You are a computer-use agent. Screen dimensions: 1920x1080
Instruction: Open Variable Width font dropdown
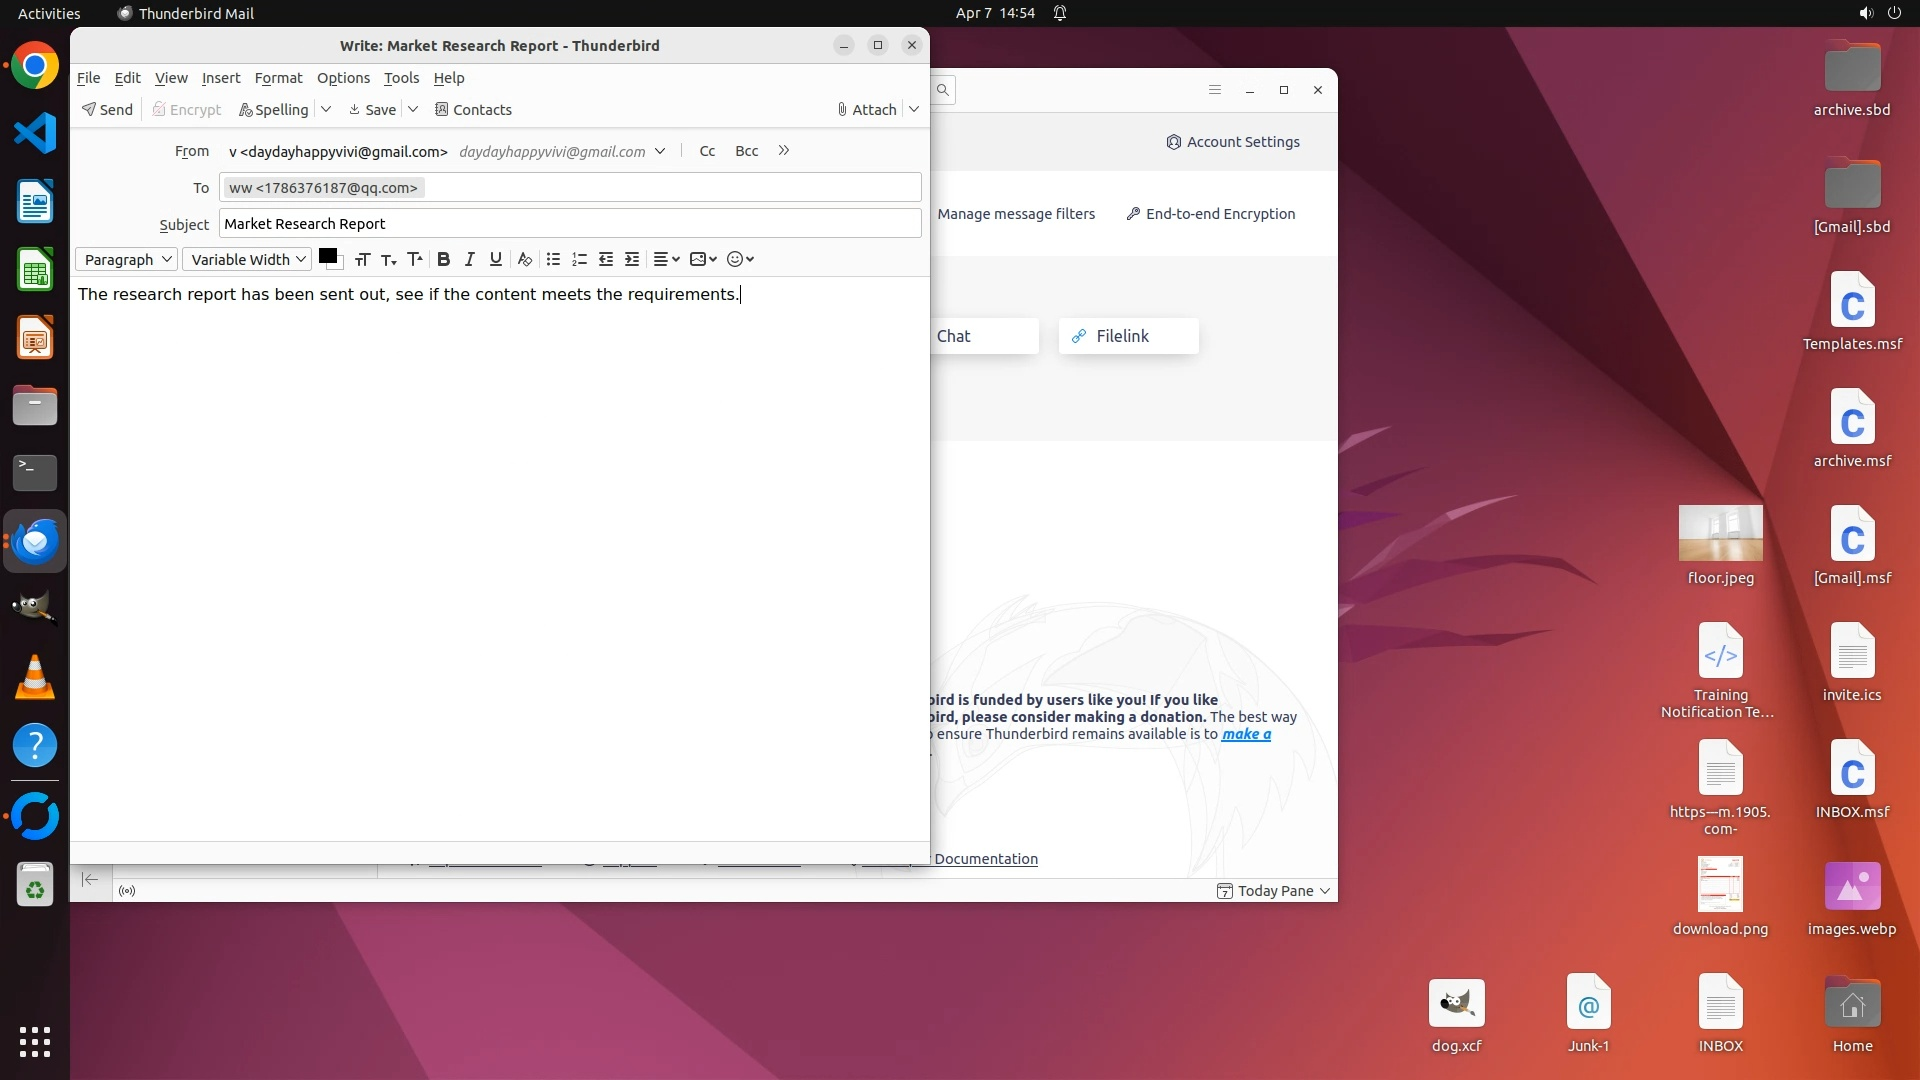(247, 259)
